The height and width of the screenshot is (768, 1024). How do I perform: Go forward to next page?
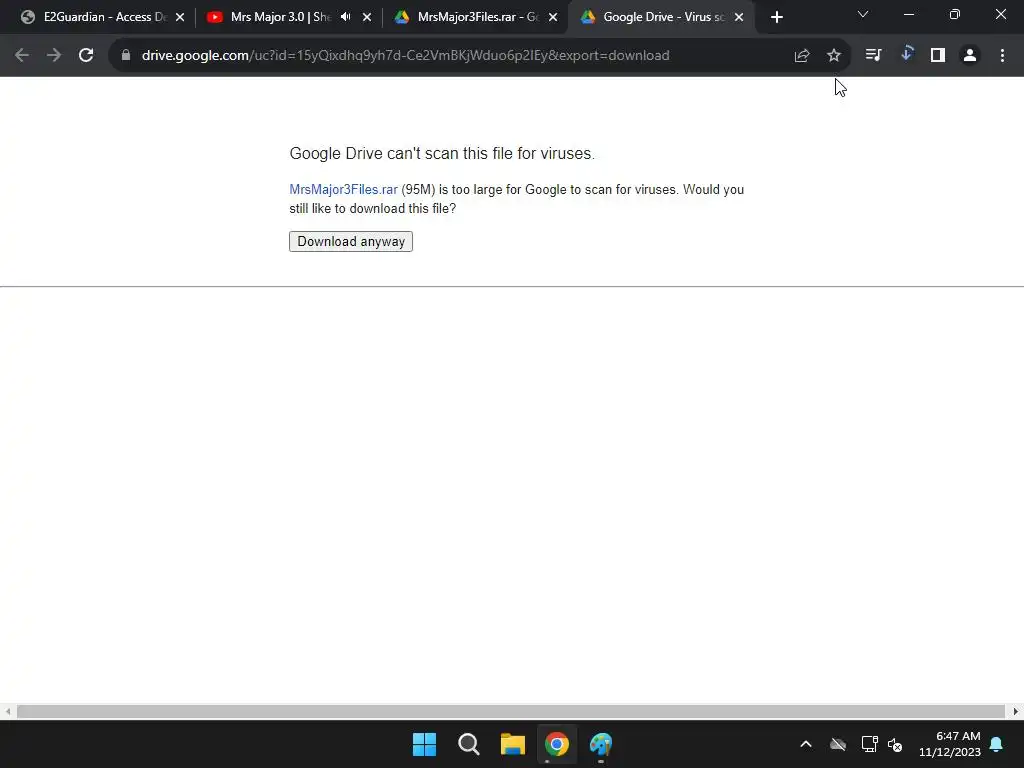[54, 56]
